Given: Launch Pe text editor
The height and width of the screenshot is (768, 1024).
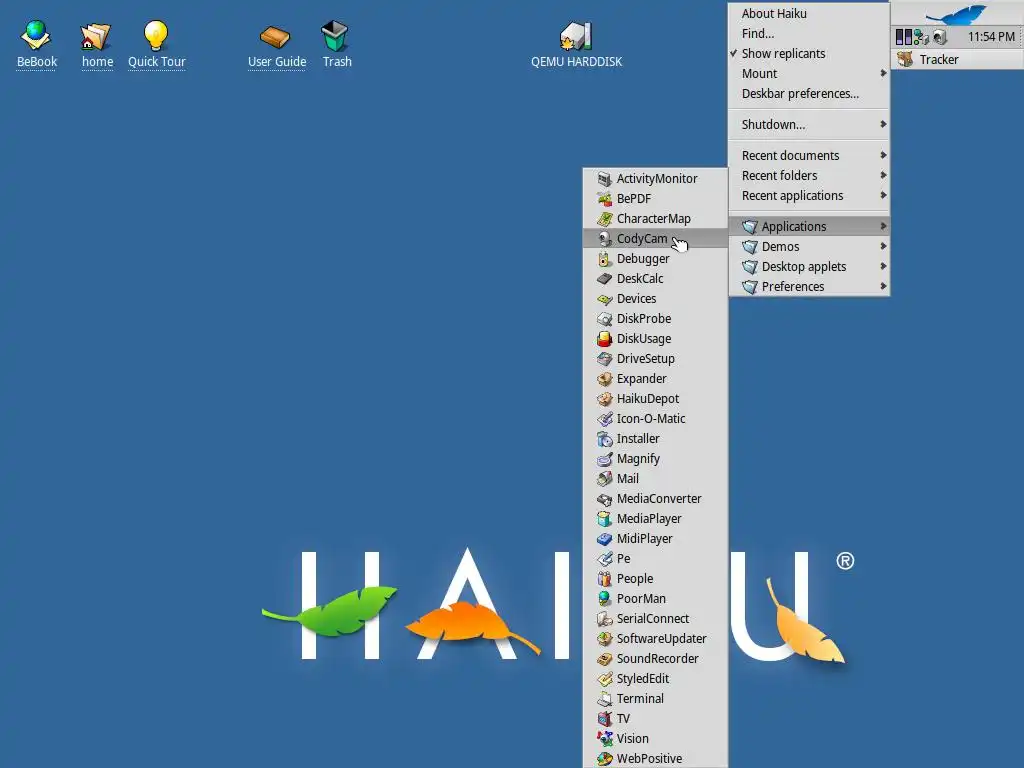Looking at the screenshot, I should tap(655, 558).
